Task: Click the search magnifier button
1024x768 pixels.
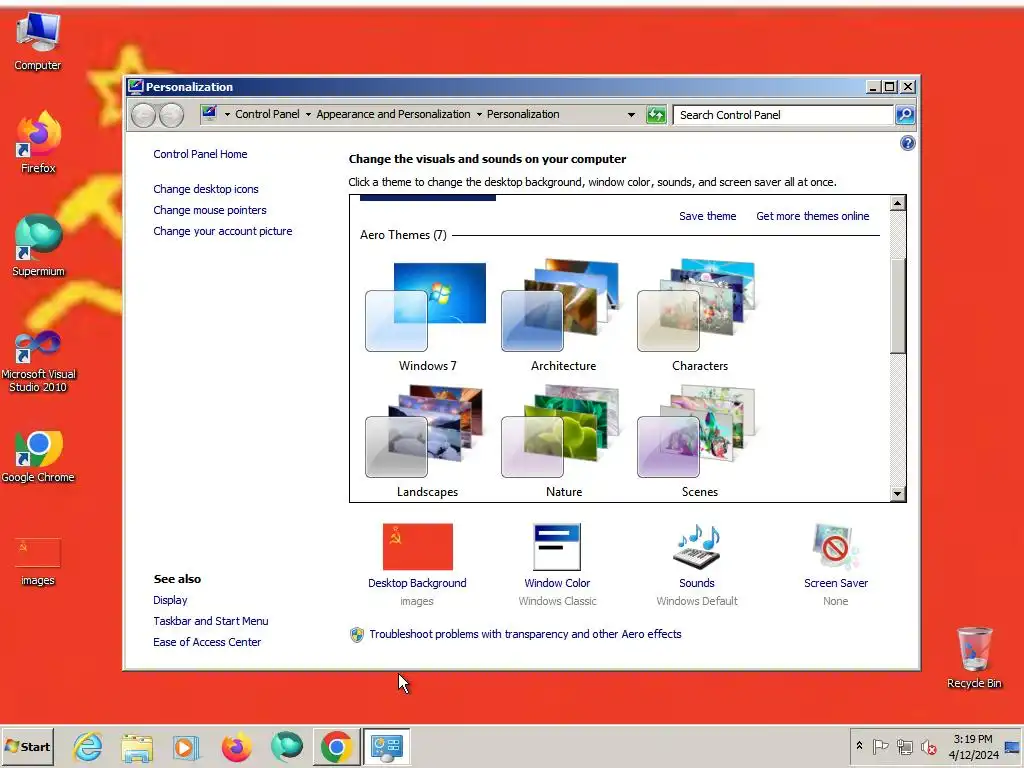Action: coord(904,115)
